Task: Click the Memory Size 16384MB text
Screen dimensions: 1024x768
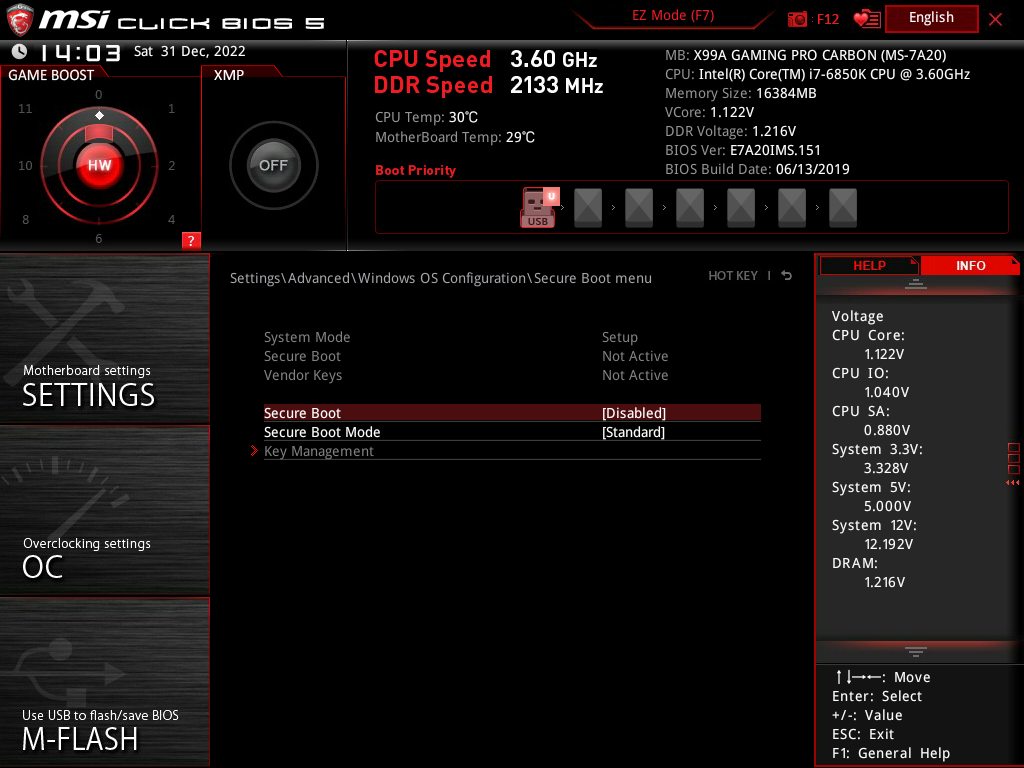Action: pos(741,93)
